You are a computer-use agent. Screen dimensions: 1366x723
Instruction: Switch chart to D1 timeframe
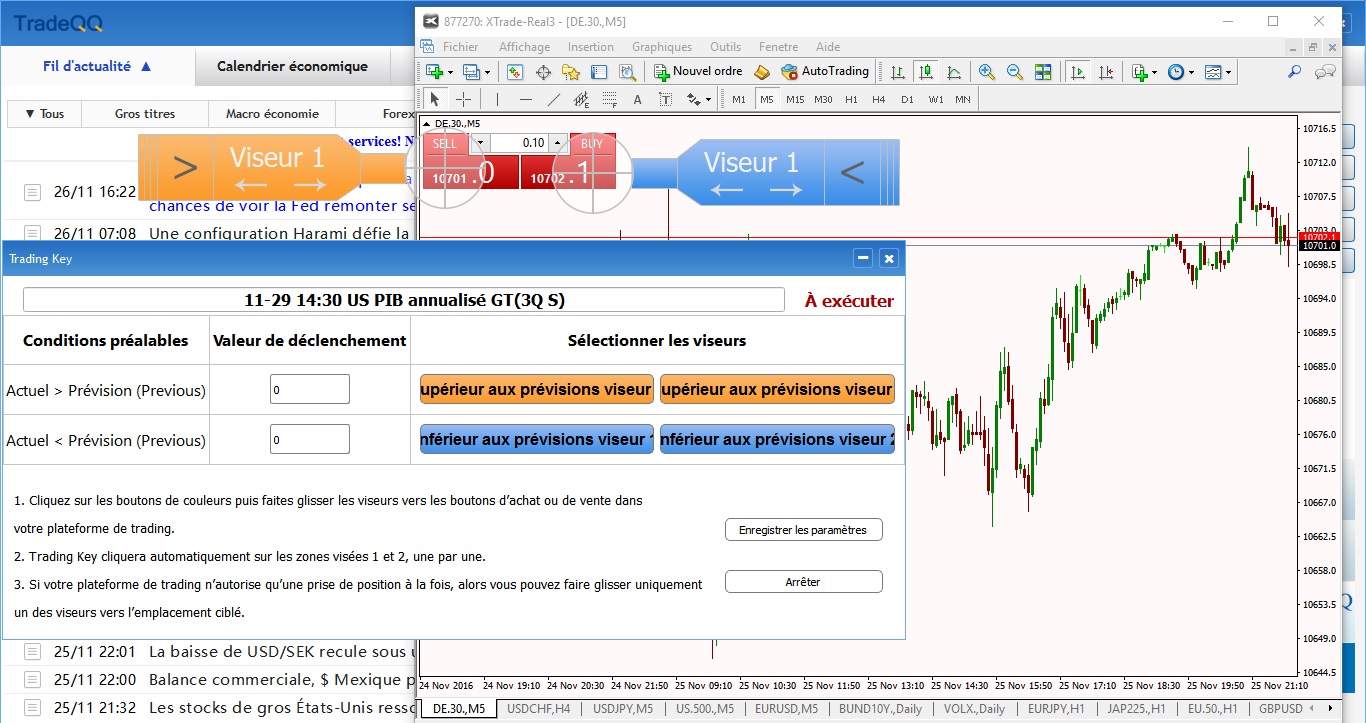point(907,99)
